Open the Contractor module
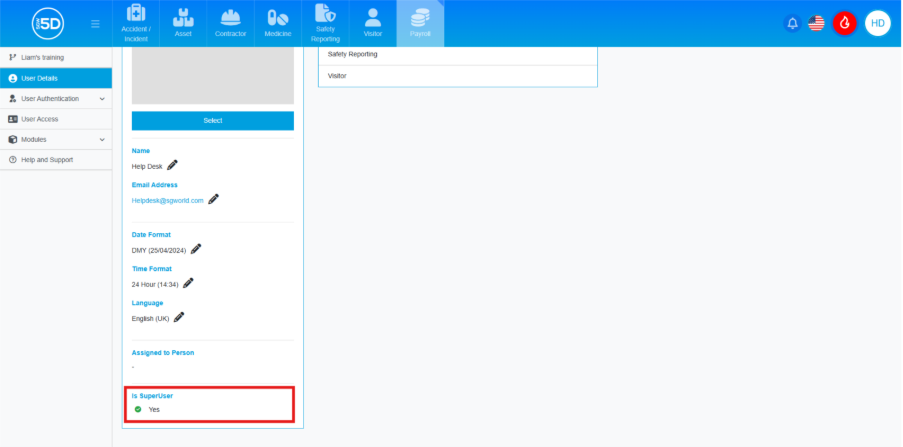903x447 pixels. coord(230,23)
